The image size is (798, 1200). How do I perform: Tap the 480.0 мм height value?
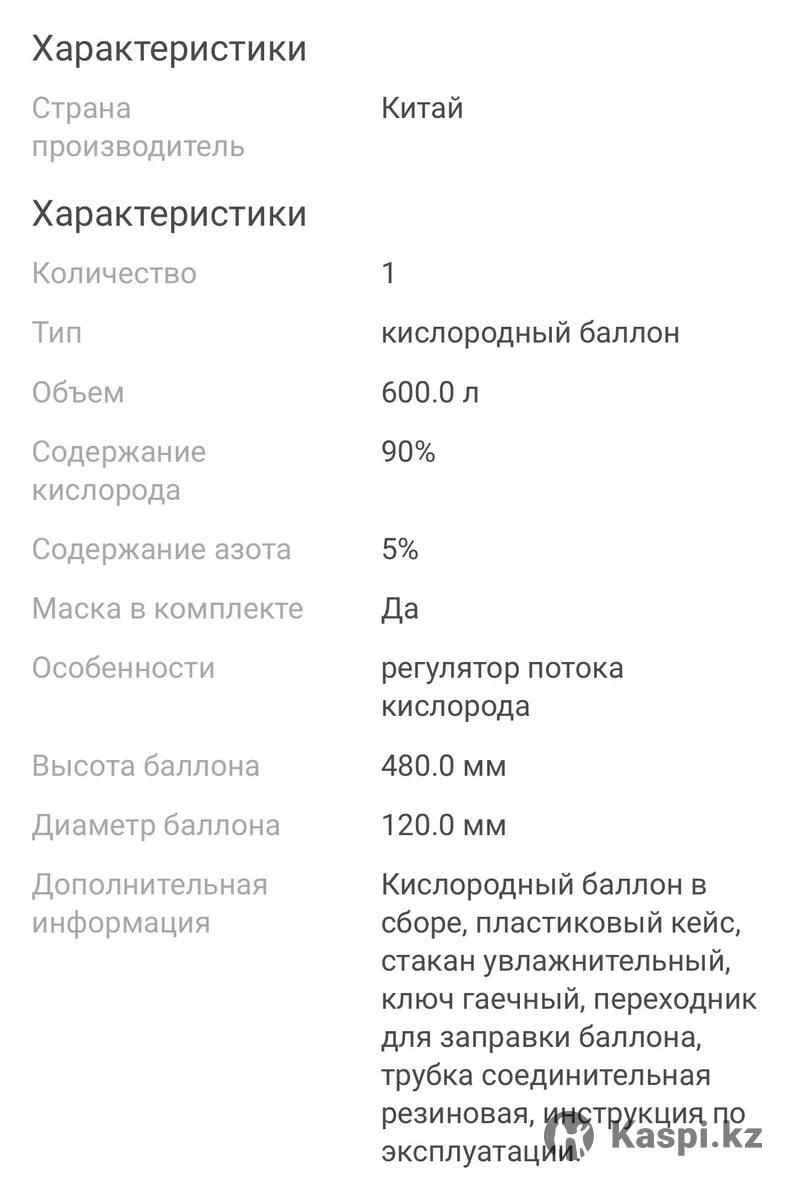[x=444, y=766]
